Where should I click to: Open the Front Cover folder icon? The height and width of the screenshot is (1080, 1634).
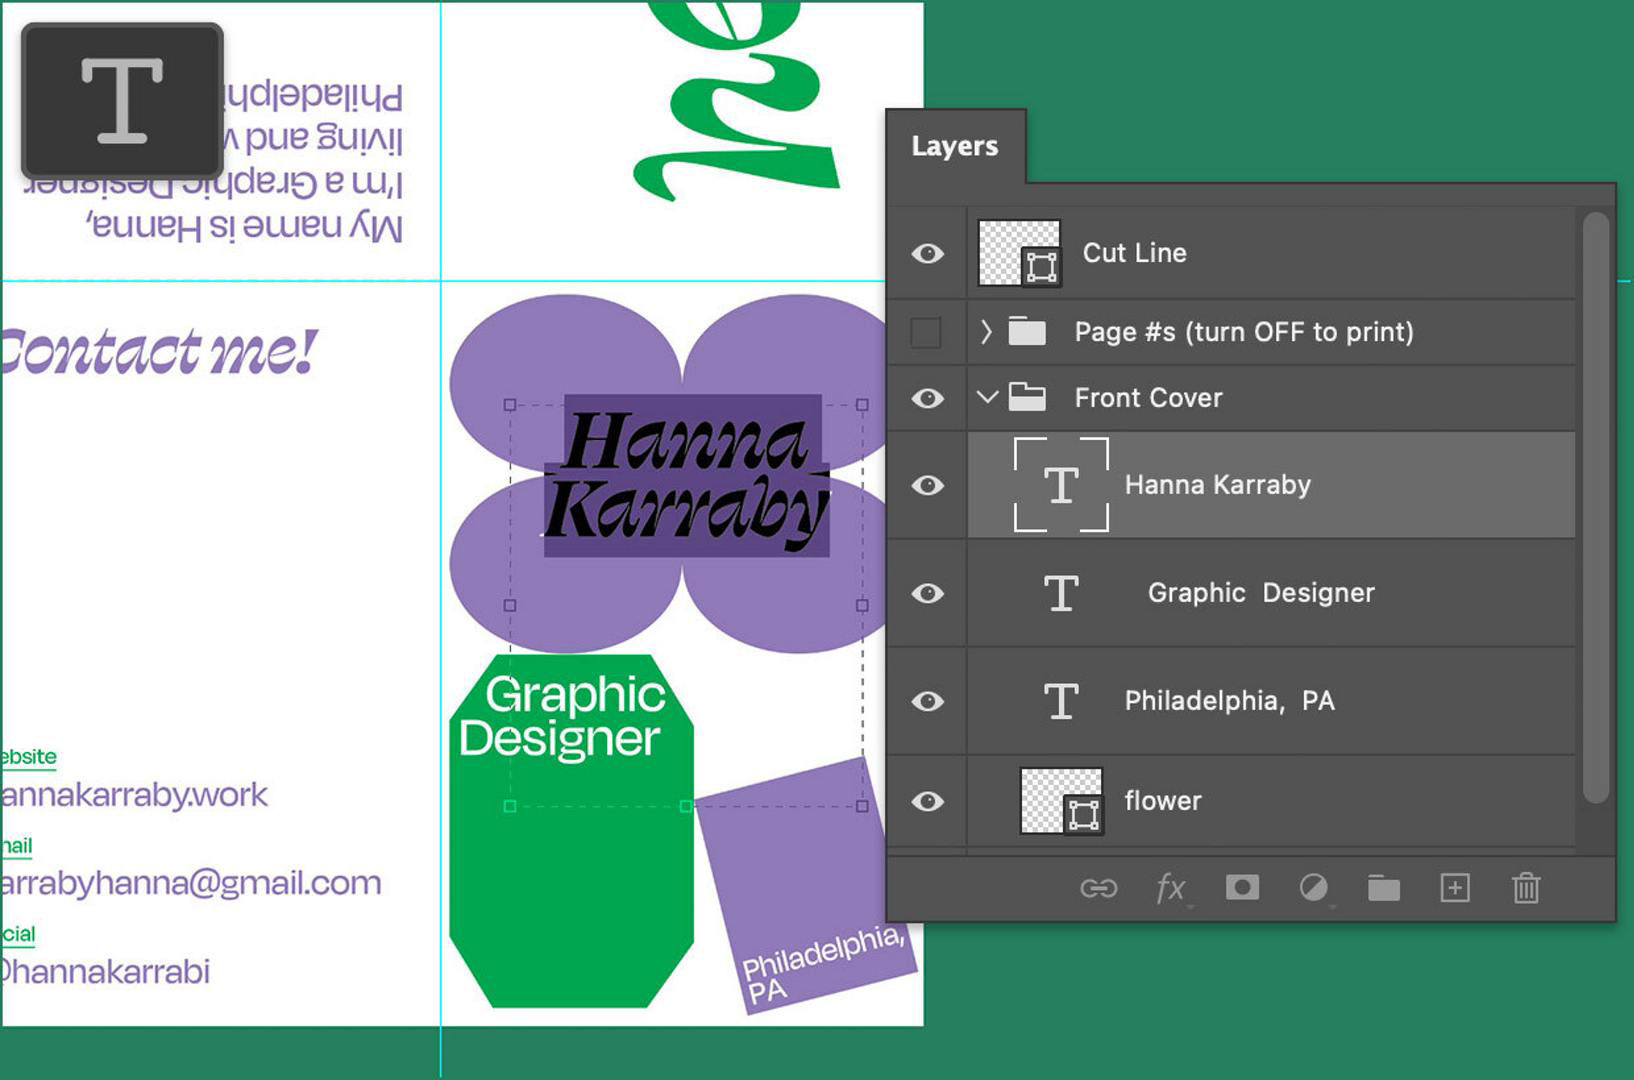pos(1028,397)
